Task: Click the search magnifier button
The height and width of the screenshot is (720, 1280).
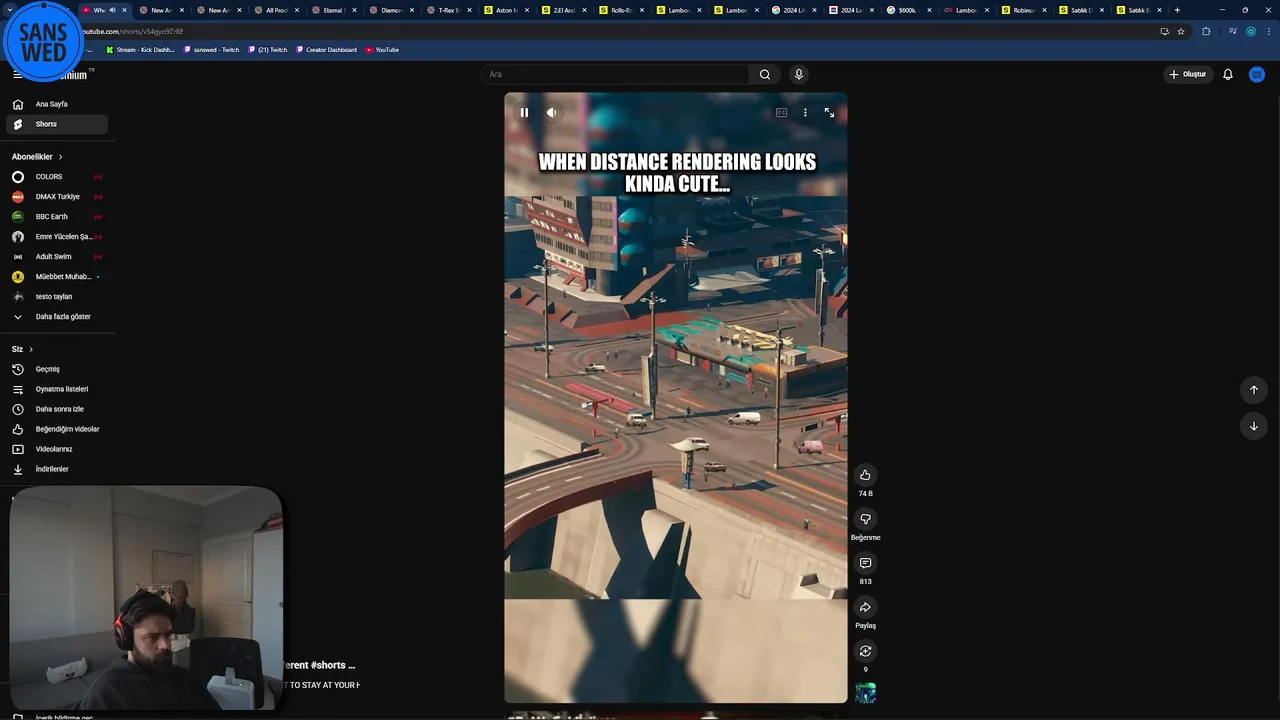Action: click(765, 74)
